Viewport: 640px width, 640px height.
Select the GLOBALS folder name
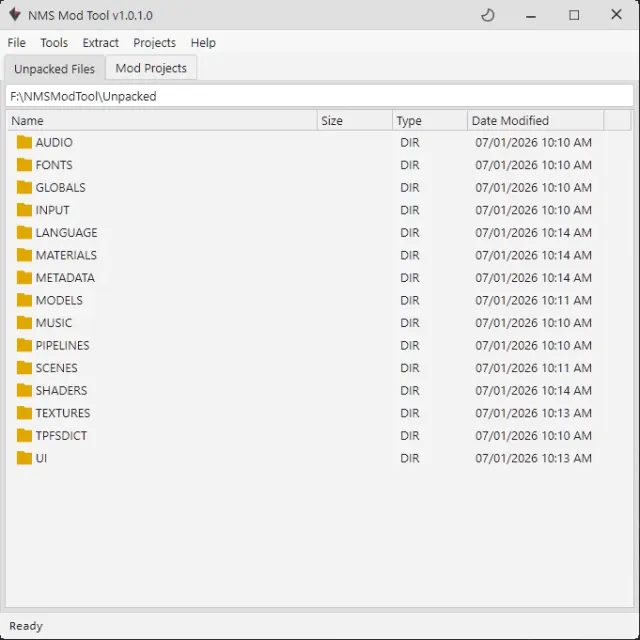point(60,188)
